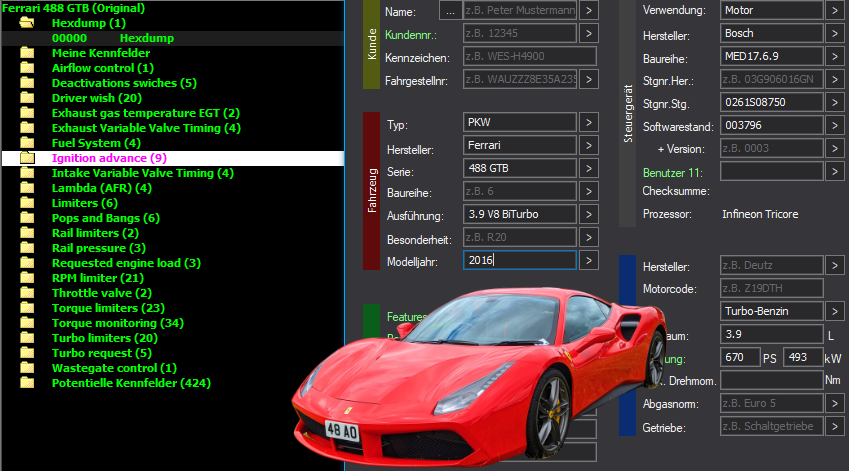This screenshot has height=471, width=849.
Task: Click the Pops and Bangs folder icon
Action: point(27,218)
